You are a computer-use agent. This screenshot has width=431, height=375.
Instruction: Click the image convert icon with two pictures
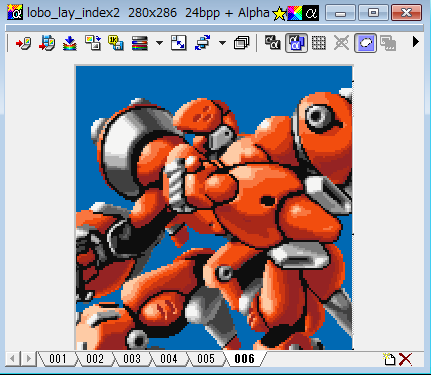[x=93, y=43]
